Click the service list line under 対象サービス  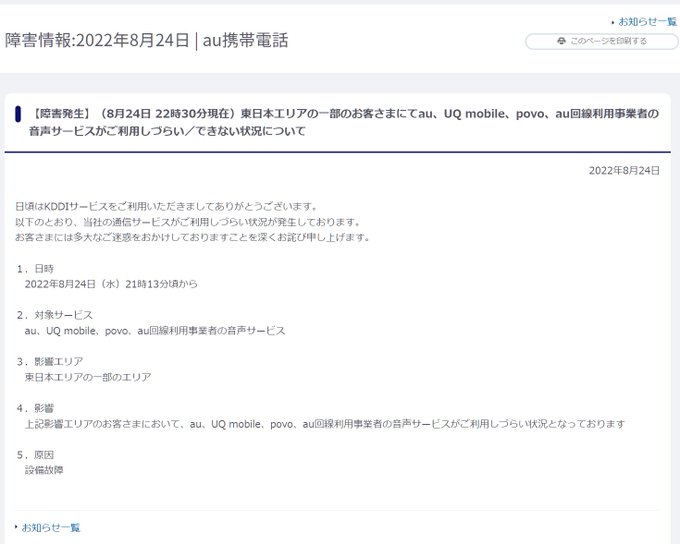click(155, 331)
